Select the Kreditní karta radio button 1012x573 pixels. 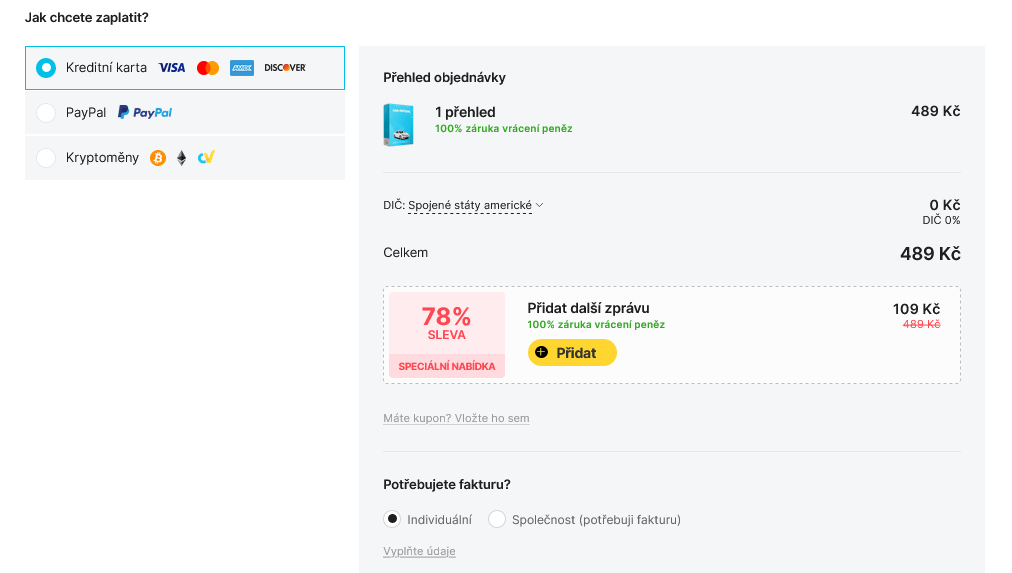click(46, 68)
